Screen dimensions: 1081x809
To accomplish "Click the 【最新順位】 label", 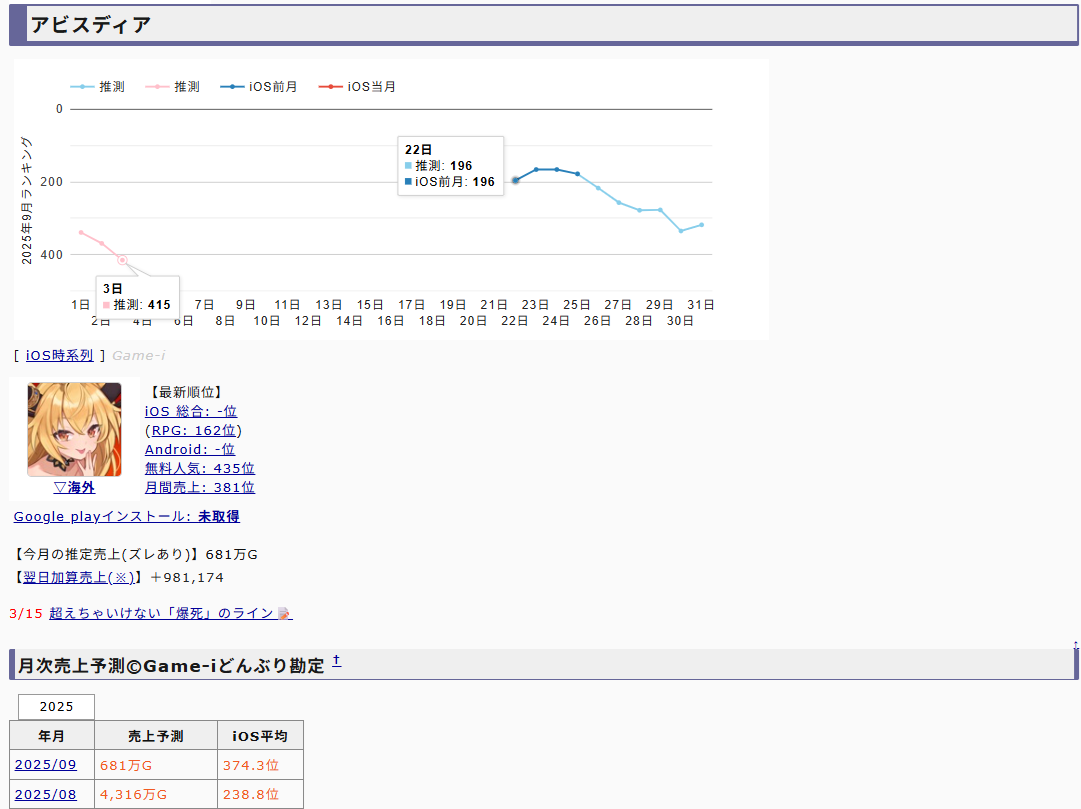I will pos(185,392).
